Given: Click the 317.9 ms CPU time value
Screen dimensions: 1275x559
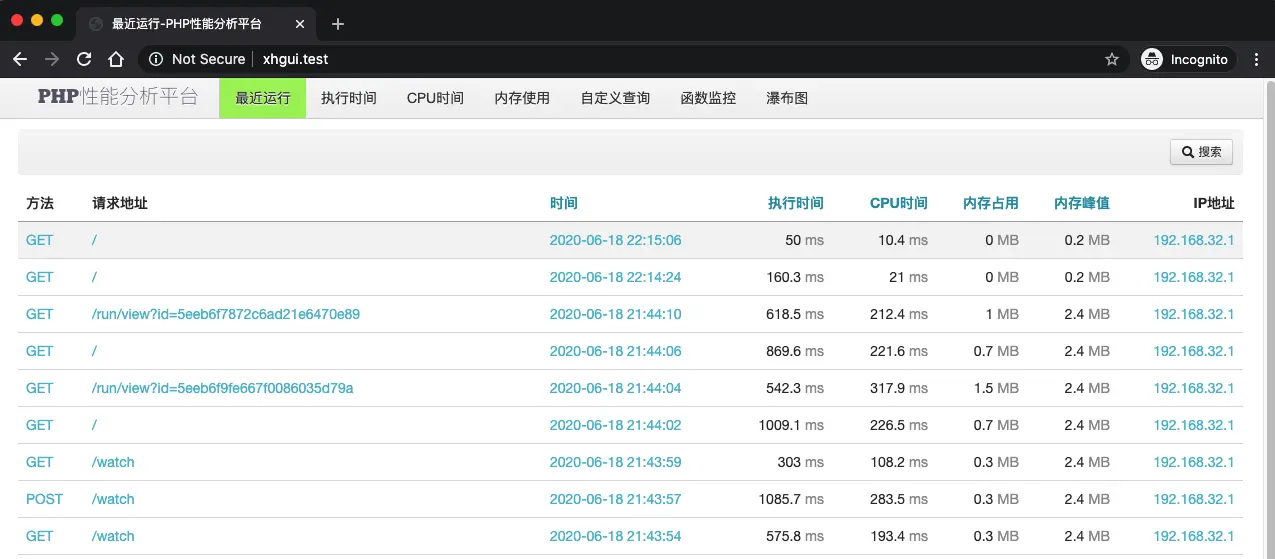Looking at the screenshot, I should [x=899, y=388].
